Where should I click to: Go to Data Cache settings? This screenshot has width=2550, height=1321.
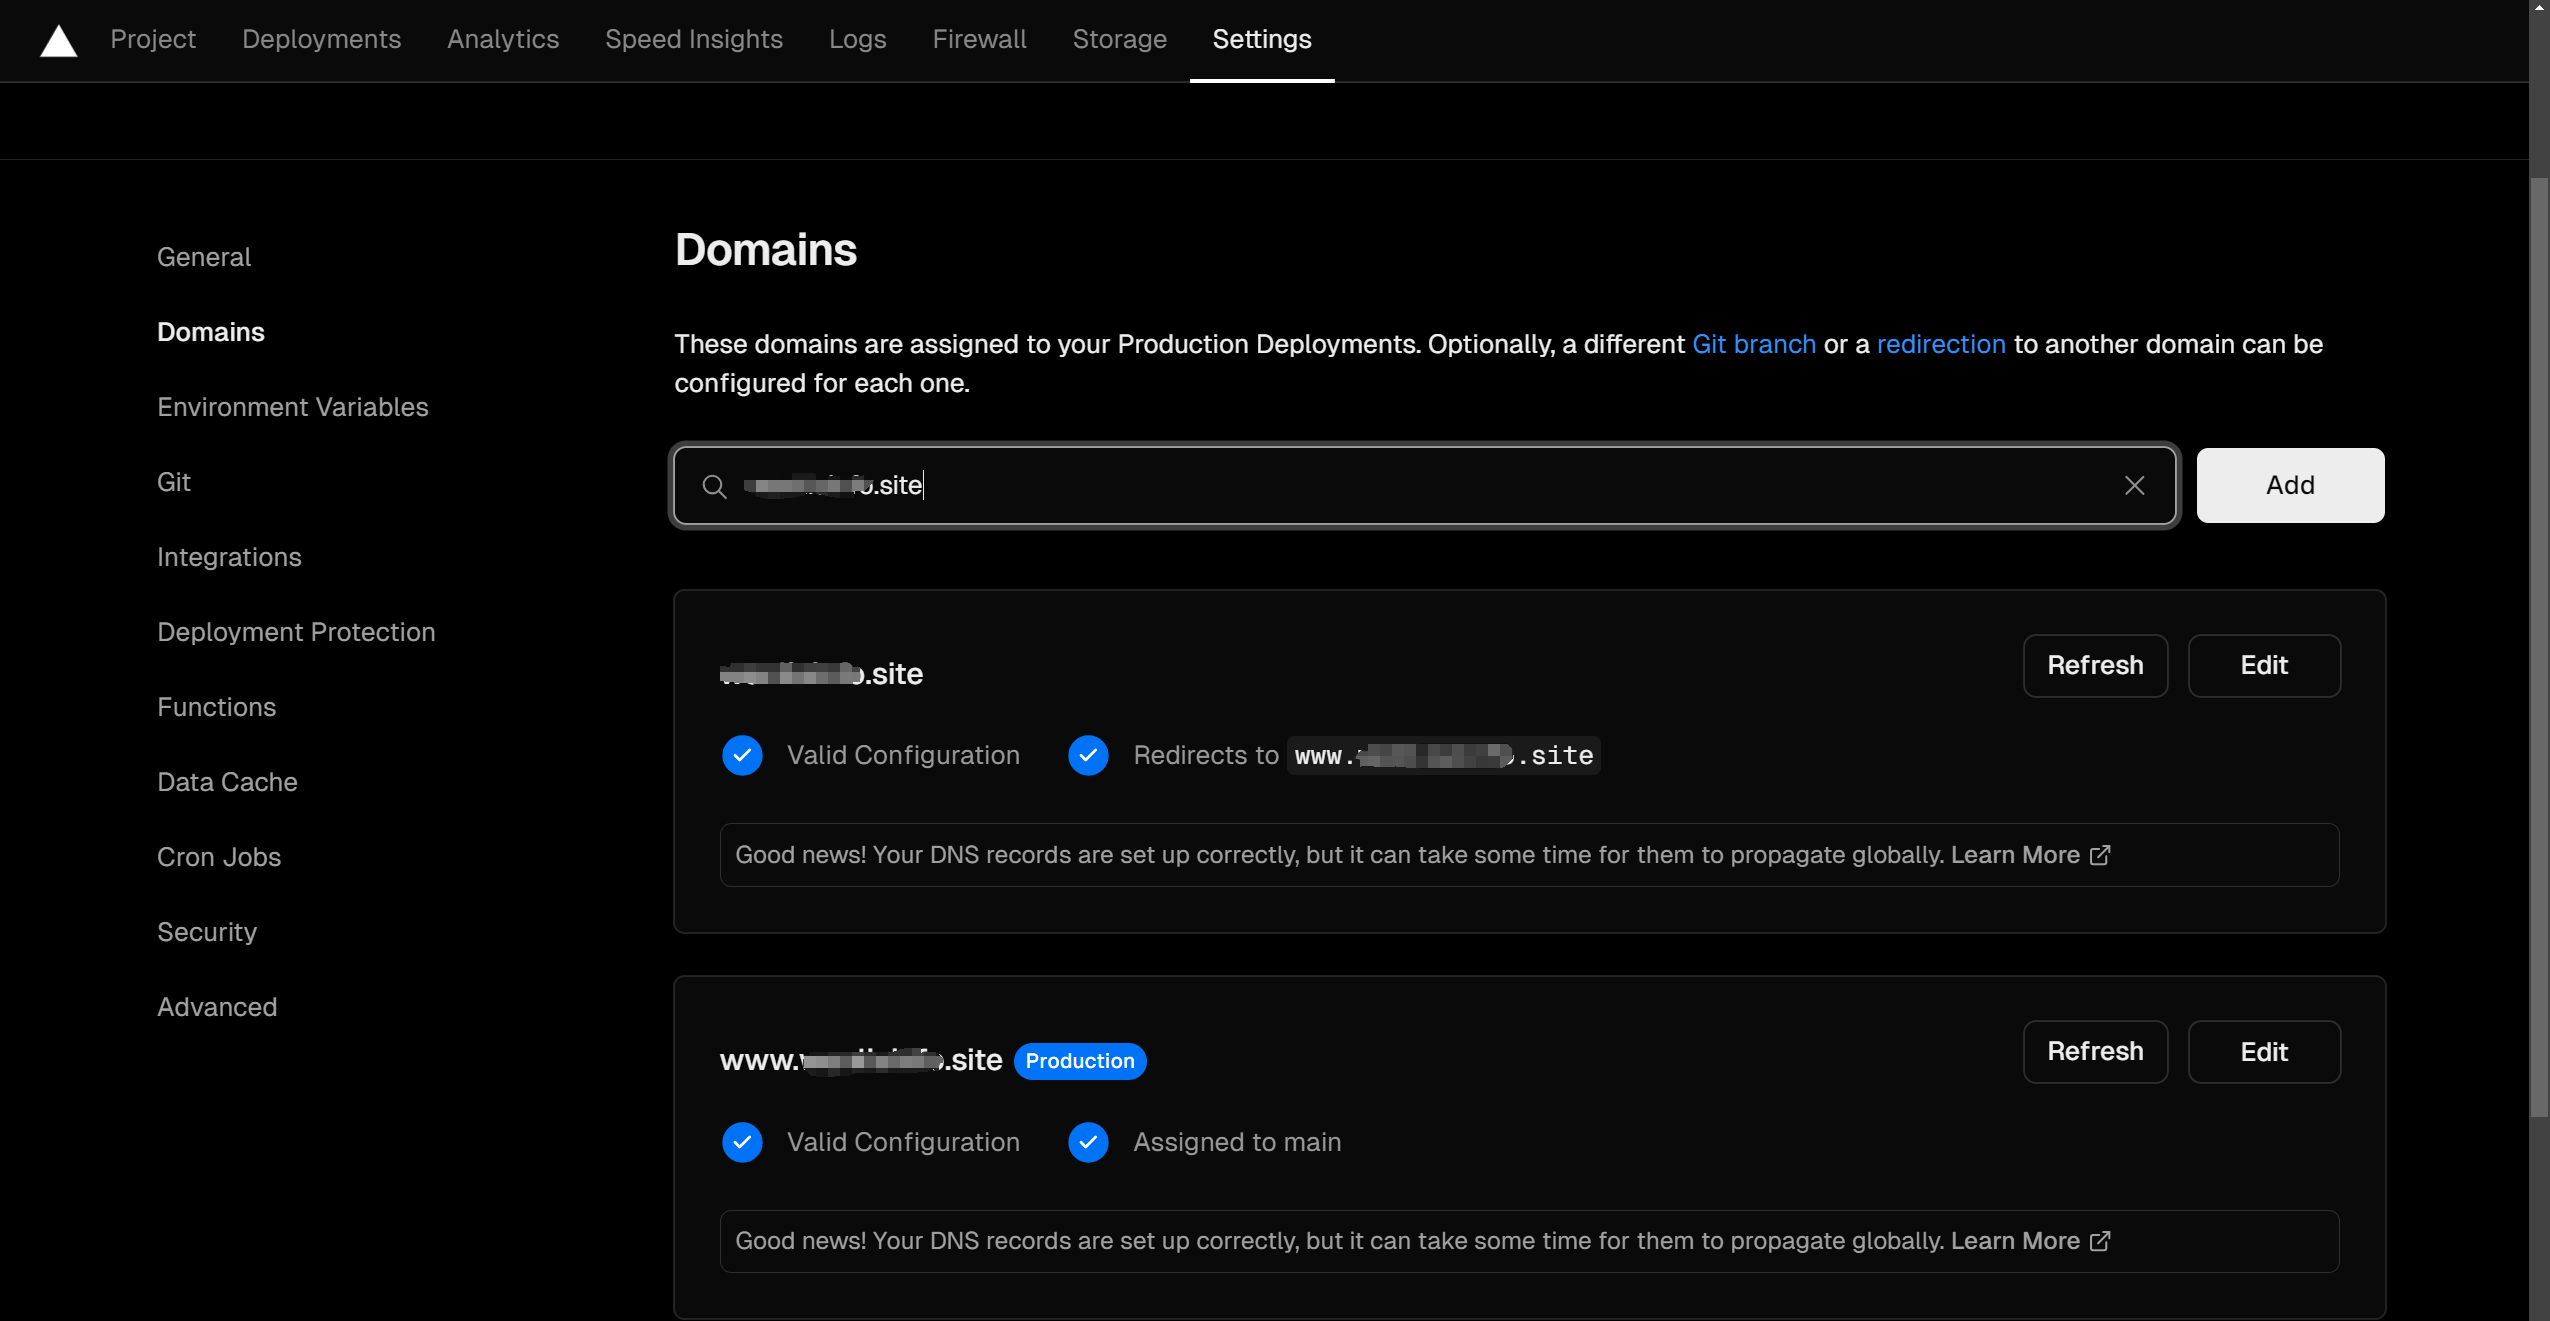click(x=228, y=782)
